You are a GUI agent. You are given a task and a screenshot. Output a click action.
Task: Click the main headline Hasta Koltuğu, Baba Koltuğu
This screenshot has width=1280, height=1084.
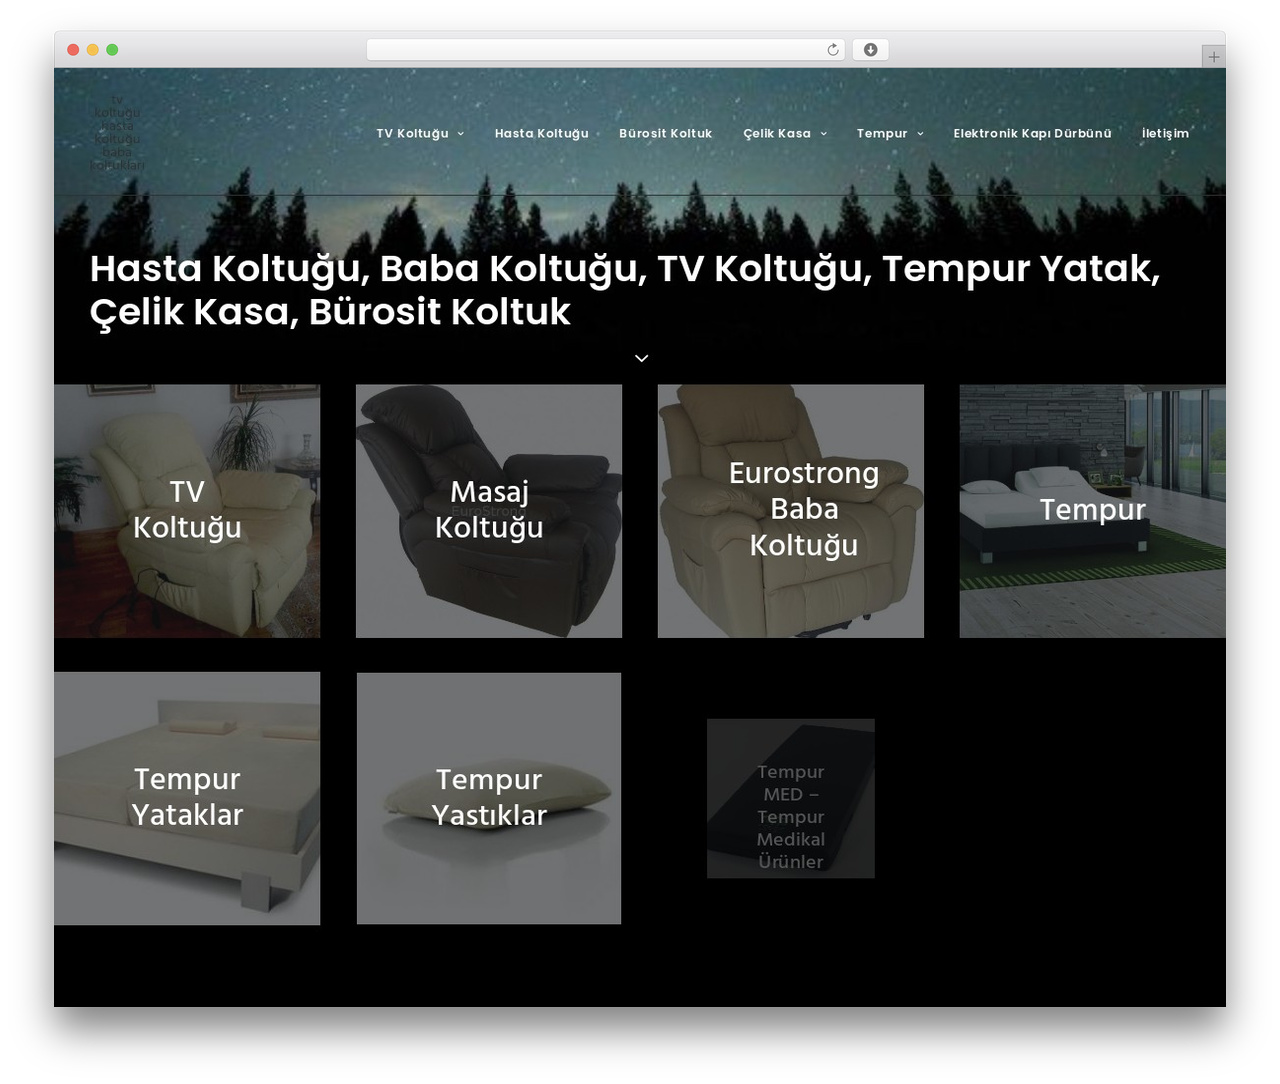[x=625, y=290]
